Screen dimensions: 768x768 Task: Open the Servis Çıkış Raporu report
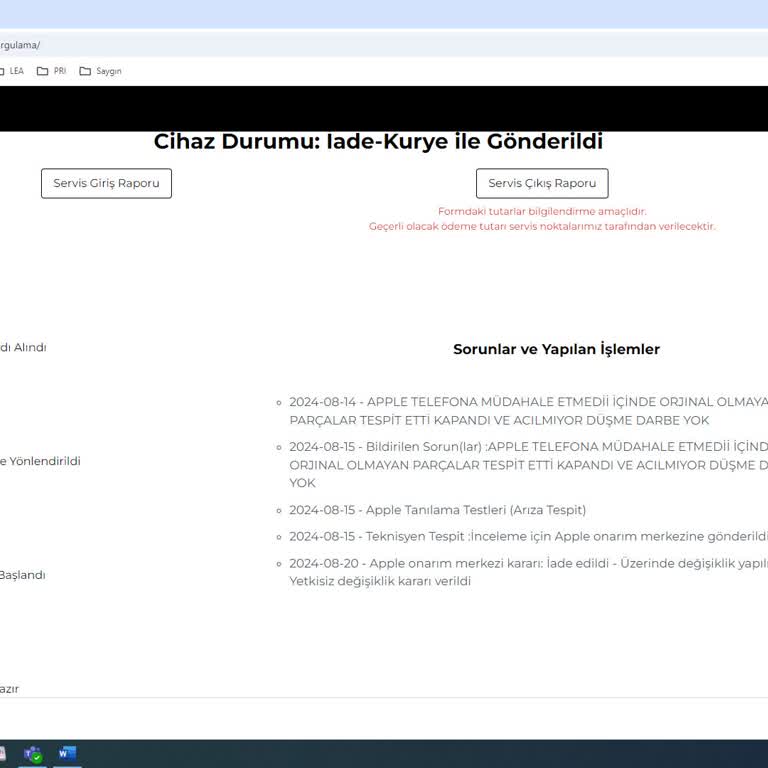tap(542, 183)
